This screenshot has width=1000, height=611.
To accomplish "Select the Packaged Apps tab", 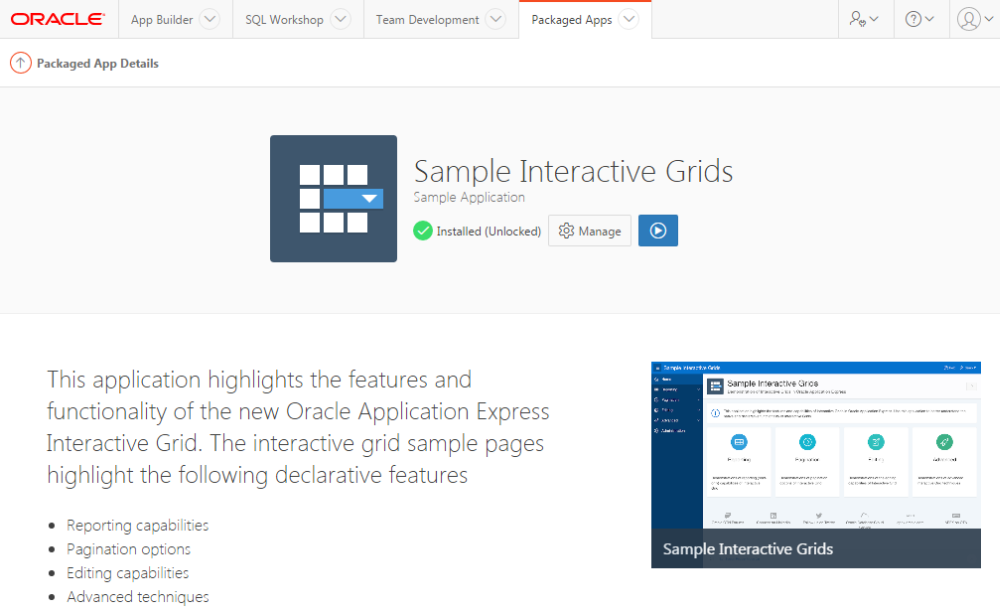I will click(x=571, y=20).
